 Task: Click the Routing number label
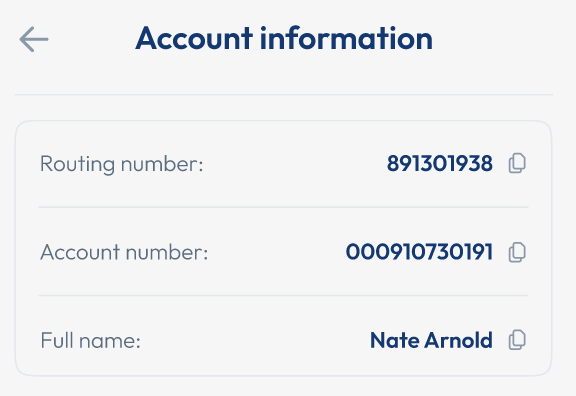121,164
